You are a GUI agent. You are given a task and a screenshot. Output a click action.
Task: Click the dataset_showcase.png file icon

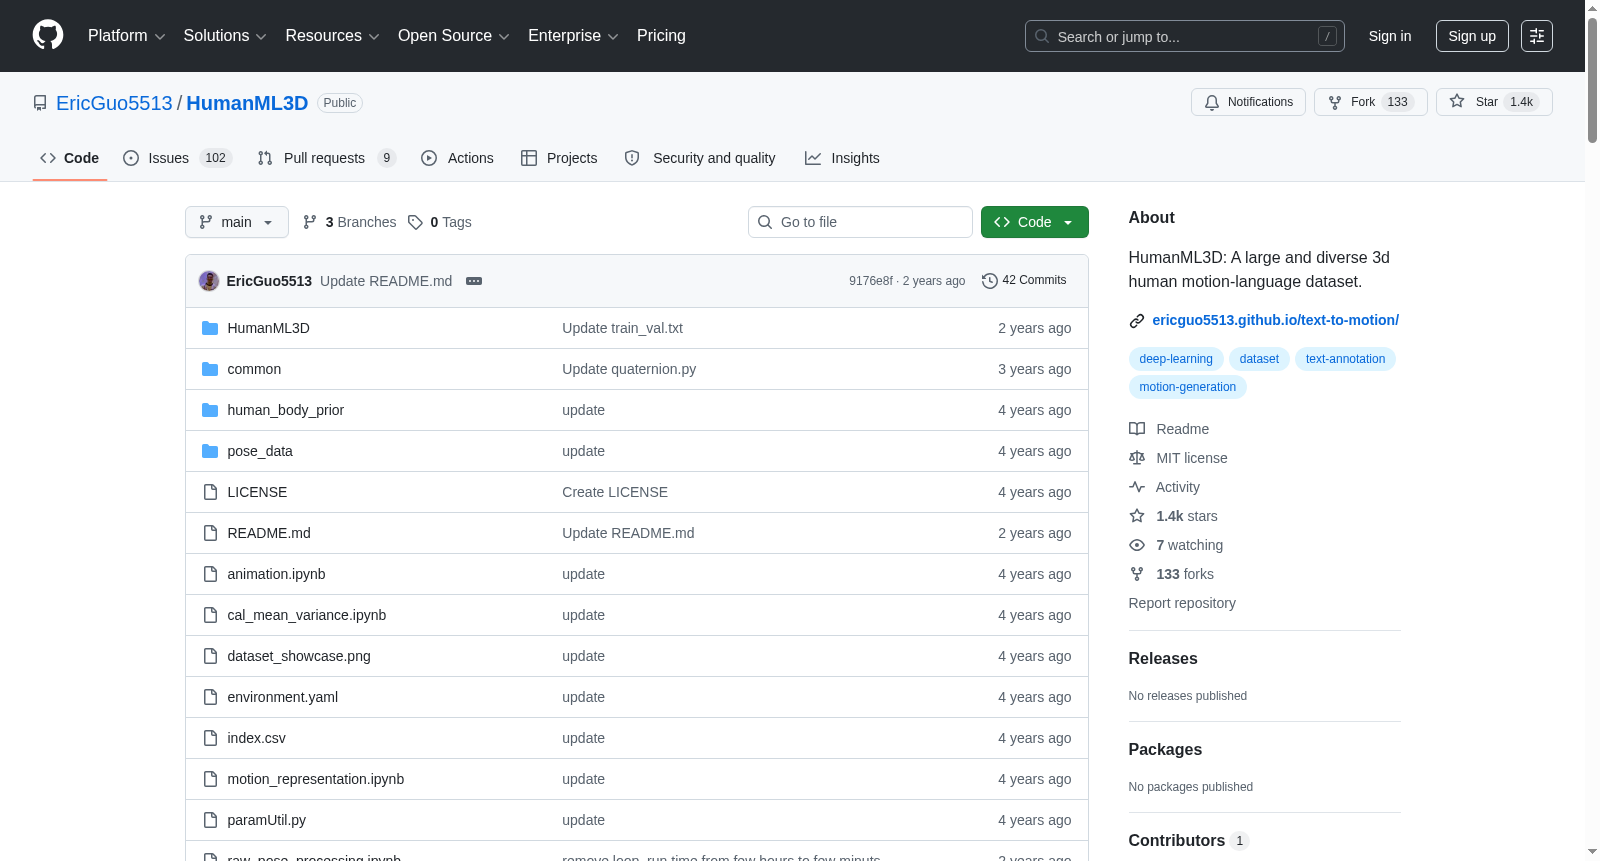(x=210, y=656)
